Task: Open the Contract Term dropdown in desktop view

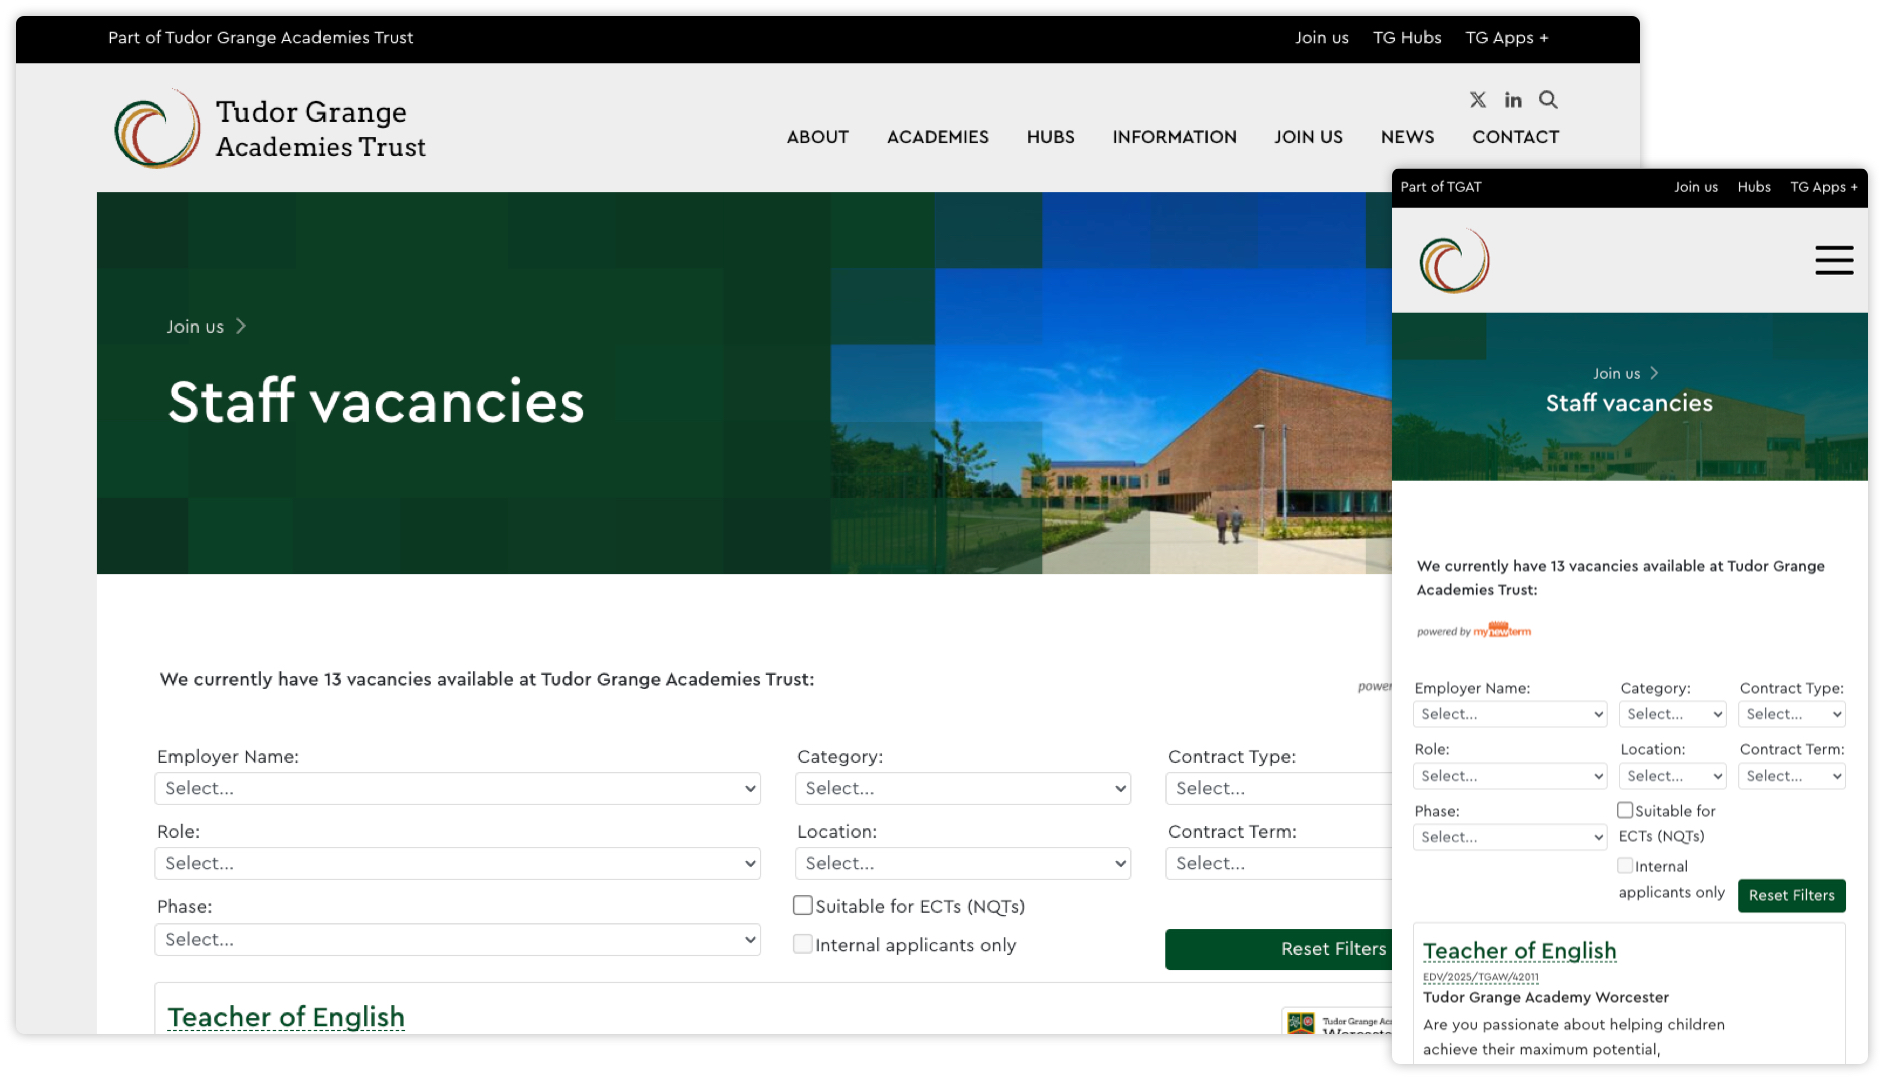Action: tap(1278, 863)
